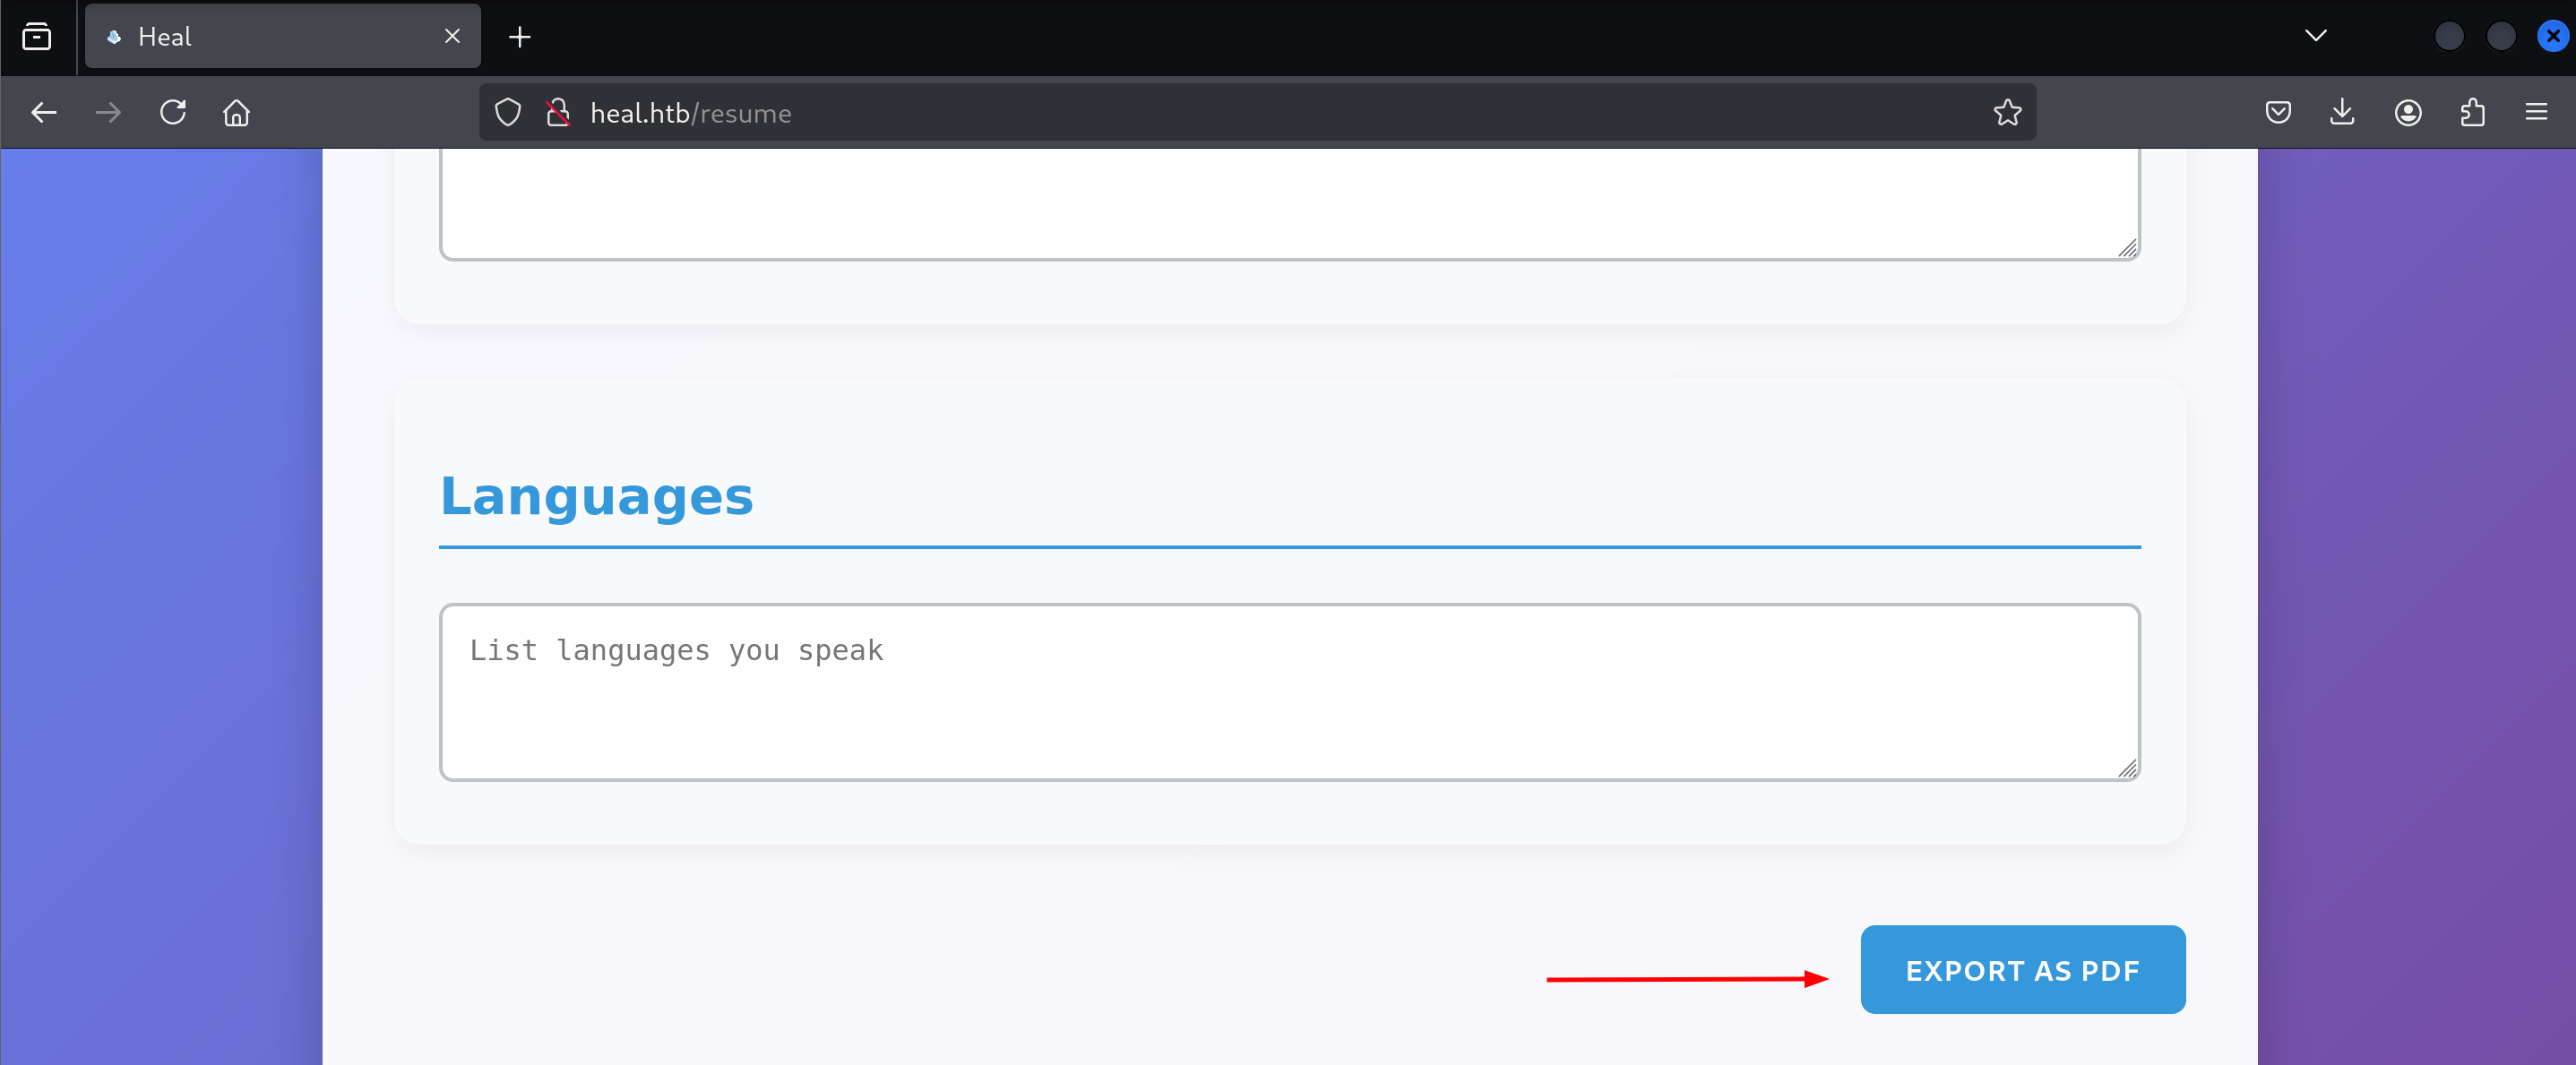Bookmark this page with the star
Viewport: 2576px width, 1065px height.
click(2006, 113)
